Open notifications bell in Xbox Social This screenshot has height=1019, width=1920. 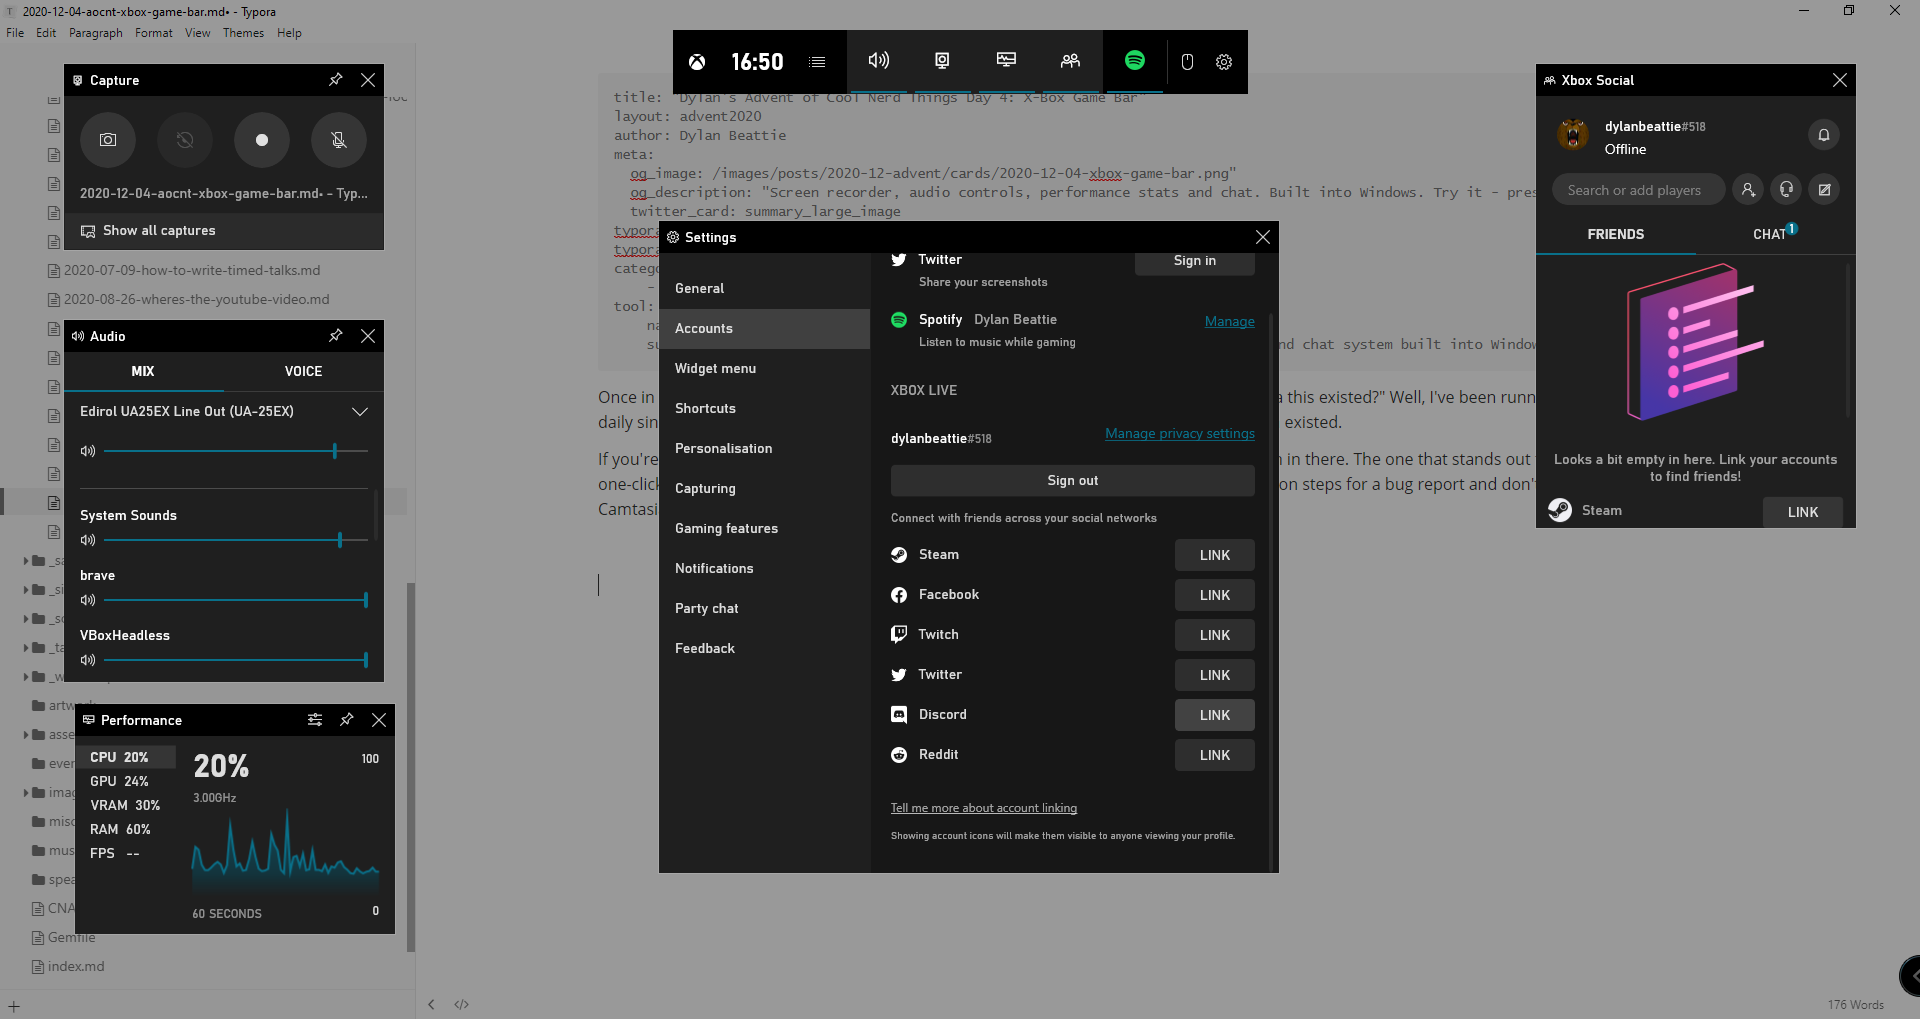point(1824,135)
